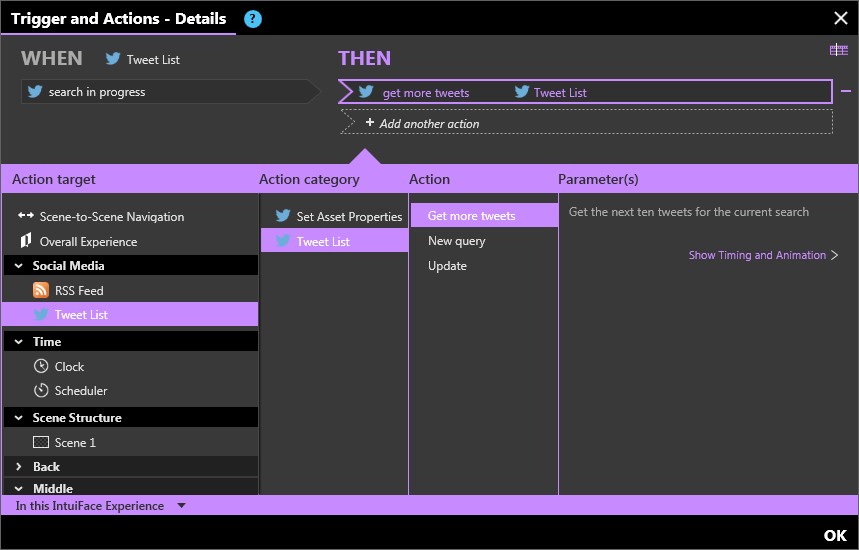Open help with the blue question mark icon

click(253, 19)
